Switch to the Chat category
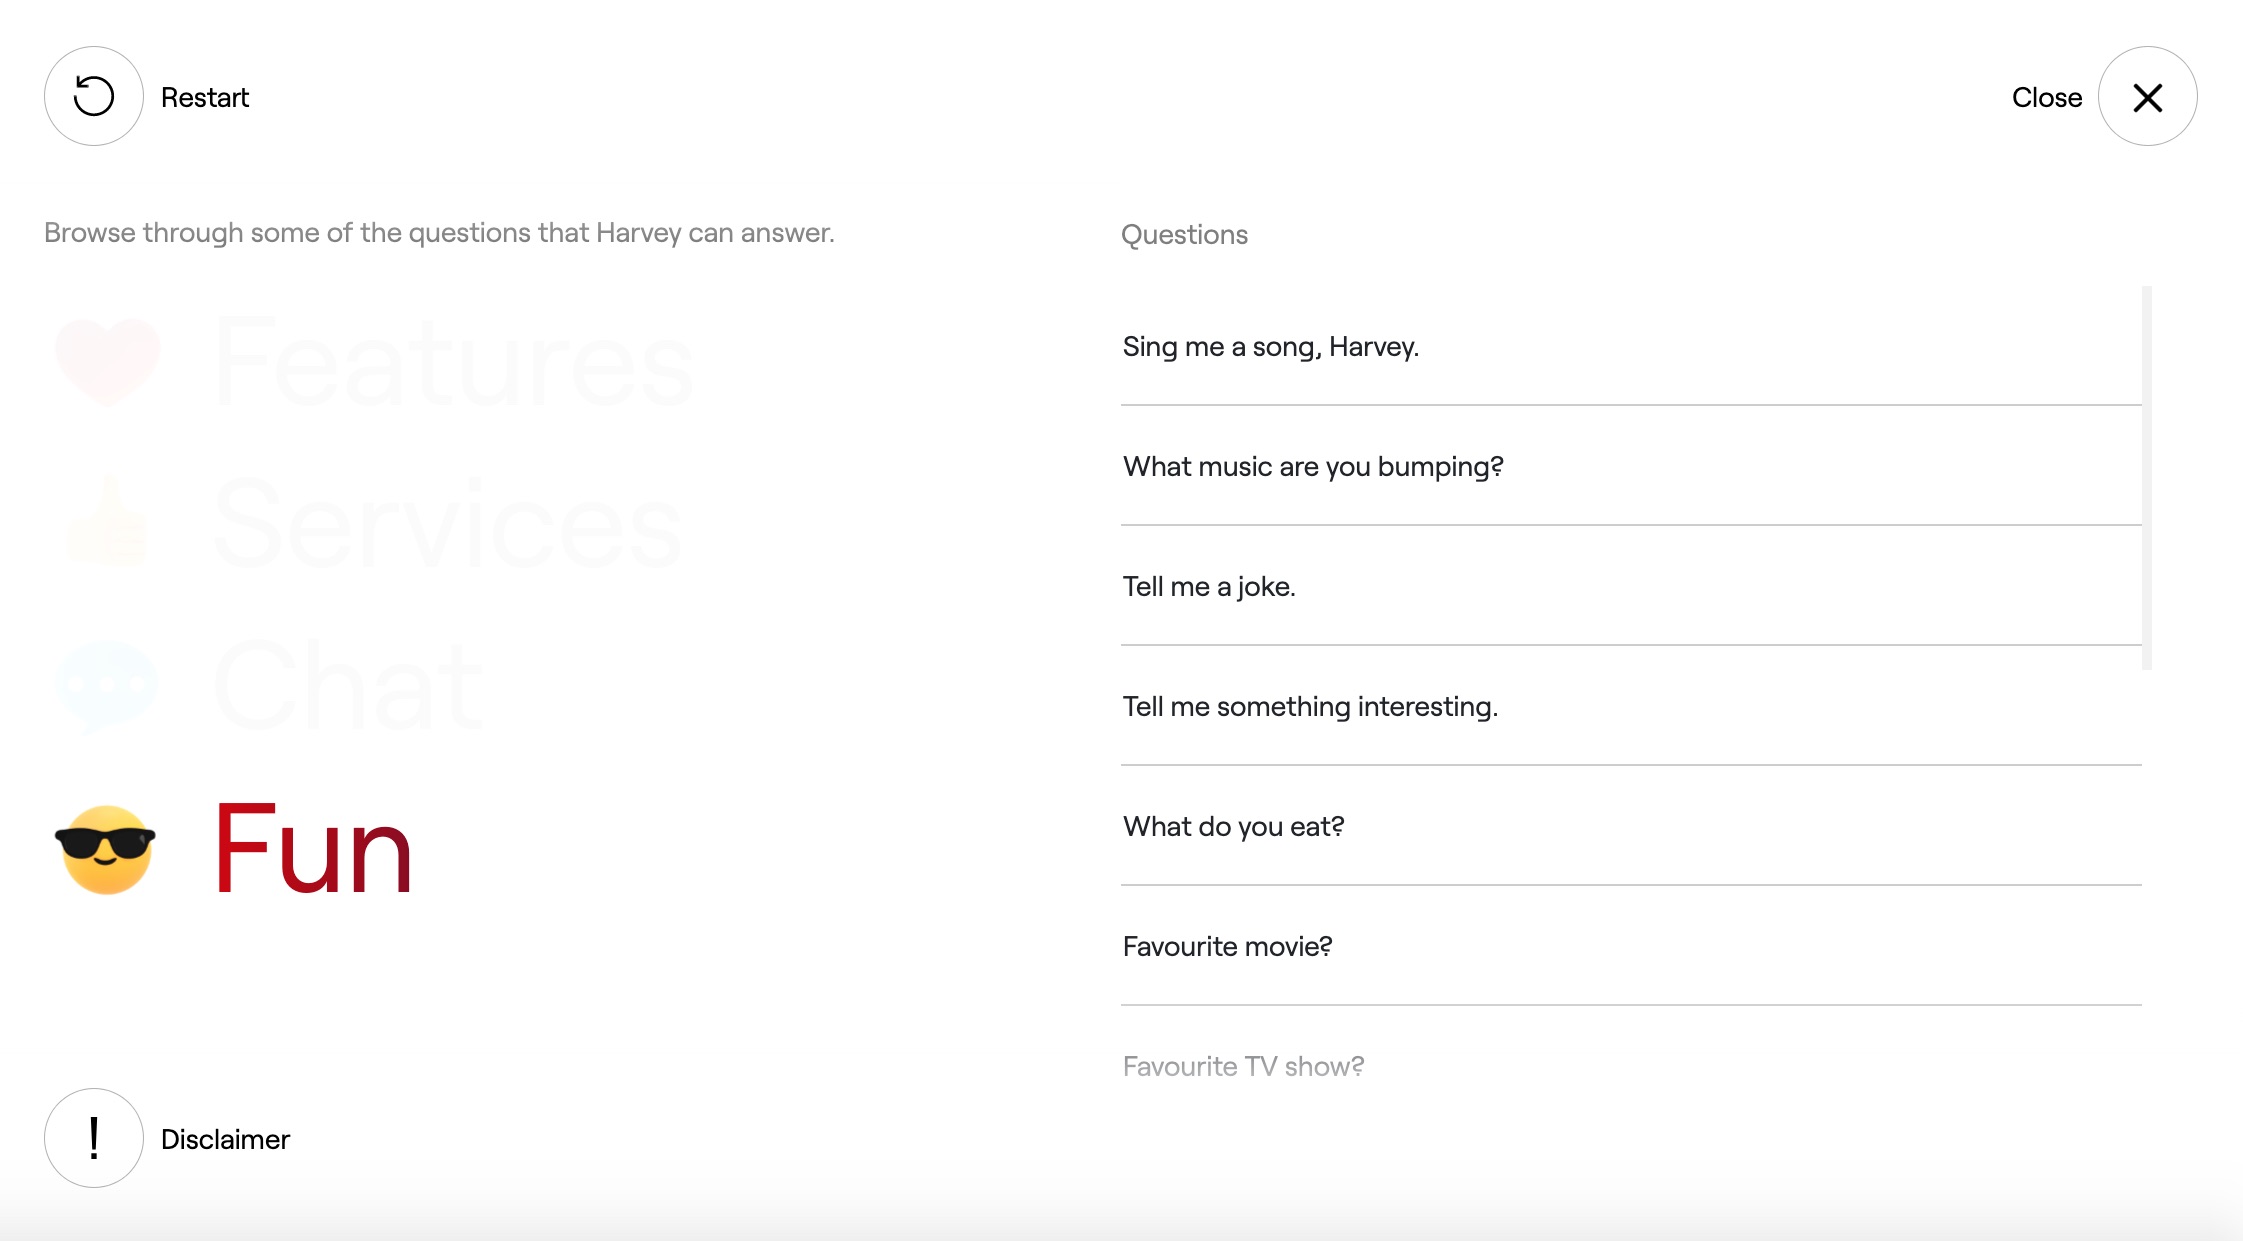Image resolution: width=2243 pixels, height=1241 pixels. click(x=348, y=687)
